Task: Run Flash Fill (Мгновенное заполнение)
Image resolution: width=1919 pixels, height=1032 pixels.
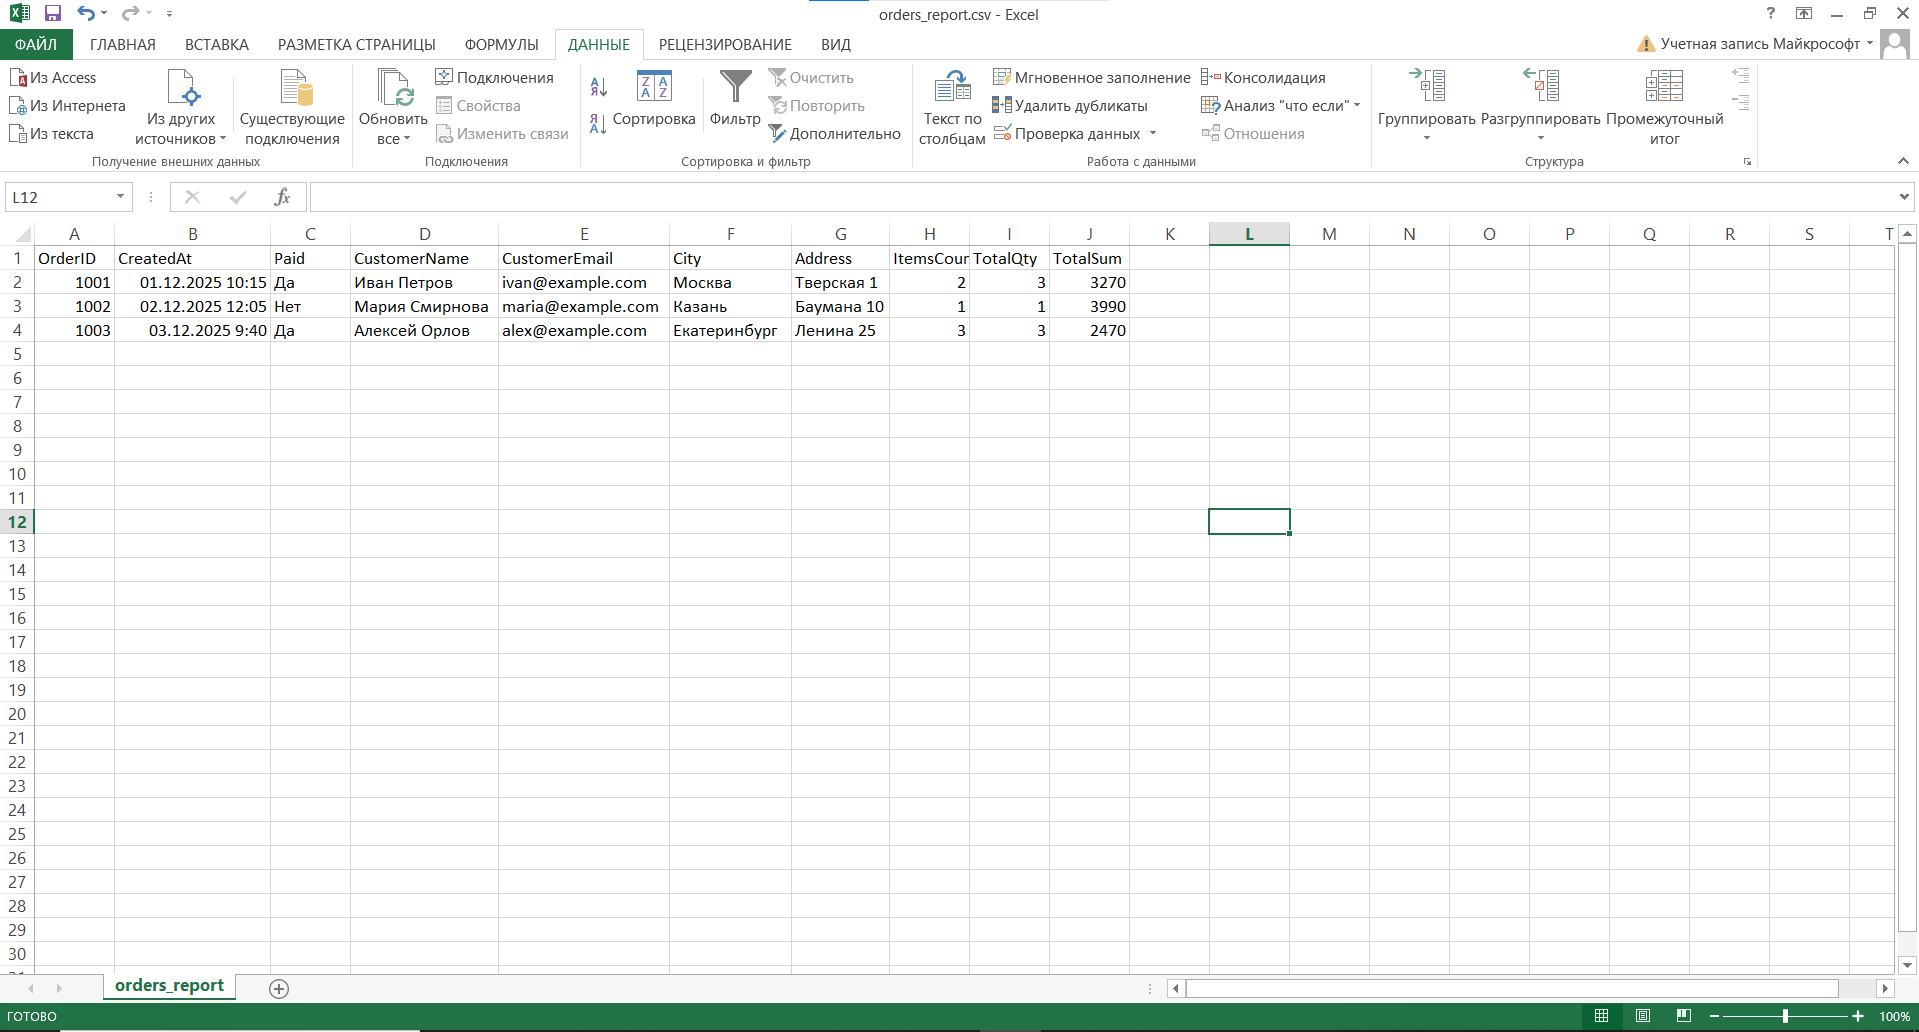Action: click(1091, 78)
